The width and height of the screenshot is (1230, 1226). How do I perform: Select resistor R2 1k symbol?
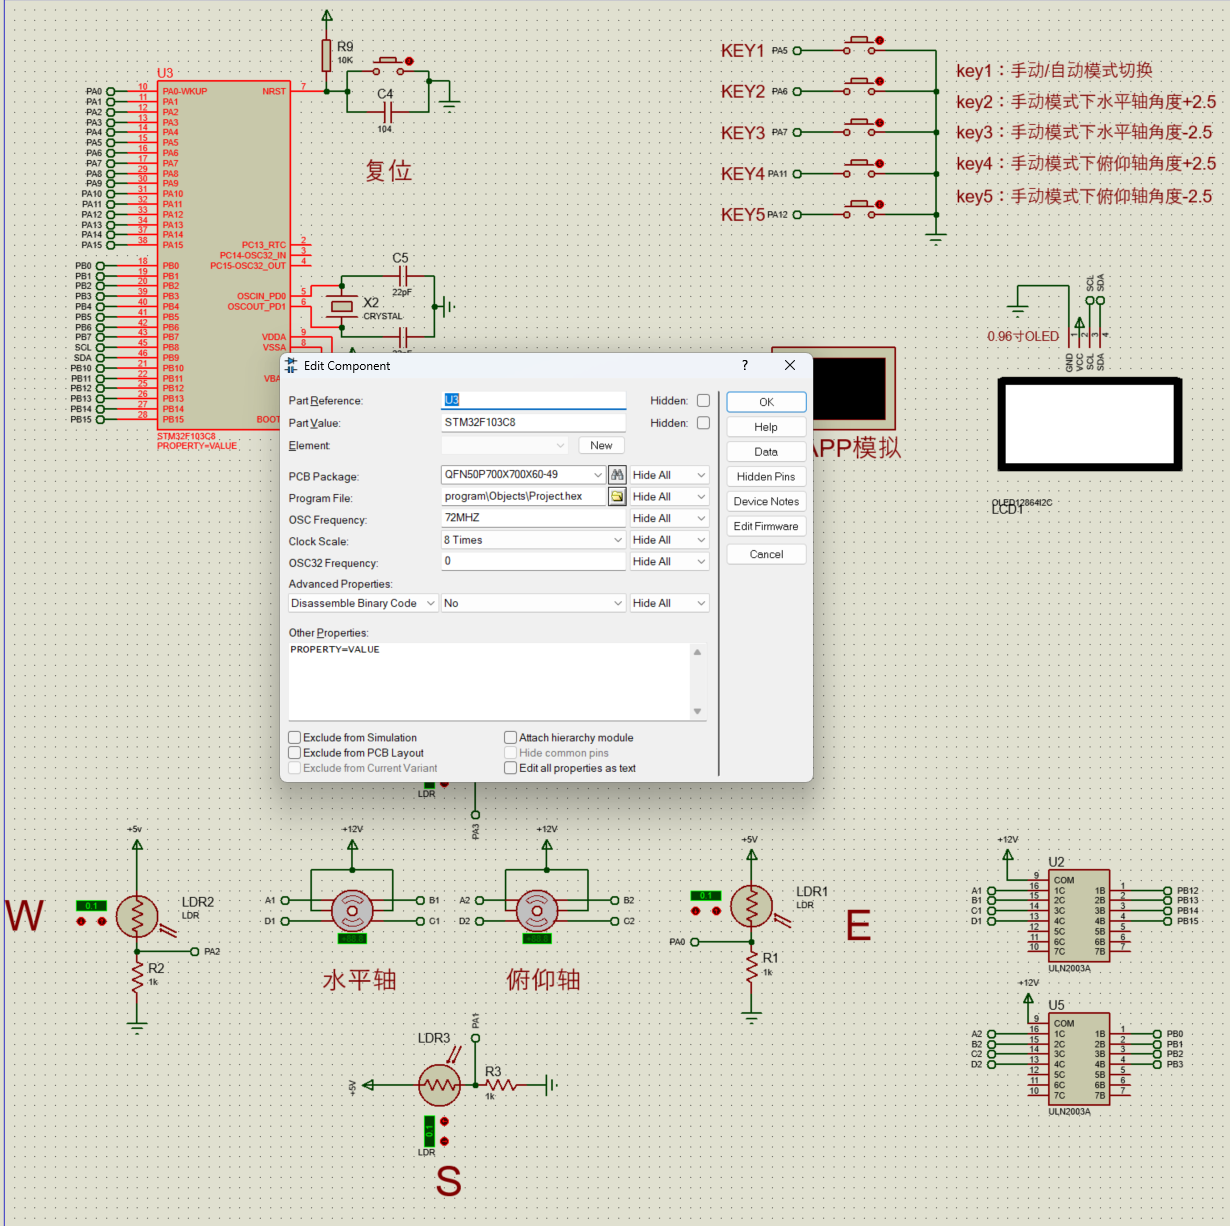(x=137, y=976)
